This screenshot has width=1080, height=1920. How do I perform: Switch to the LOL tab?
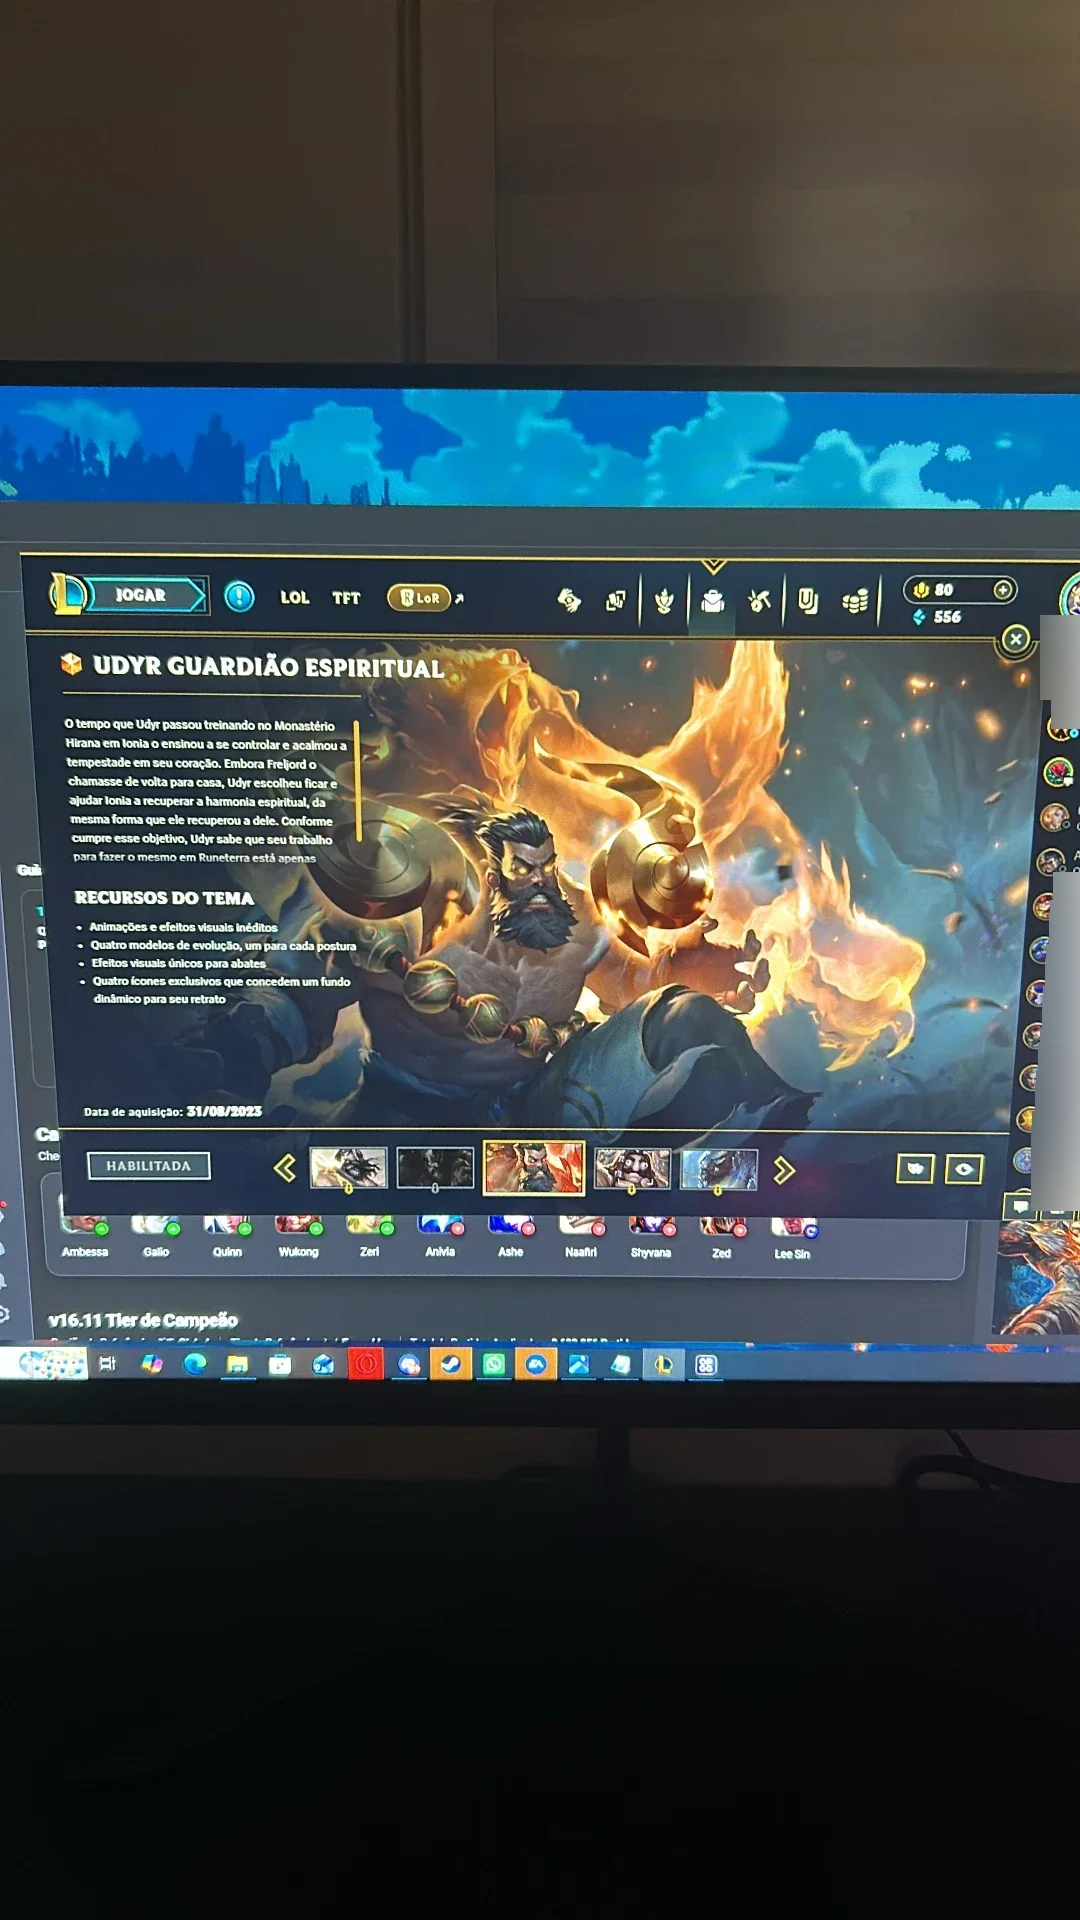[x=294, y=597]
